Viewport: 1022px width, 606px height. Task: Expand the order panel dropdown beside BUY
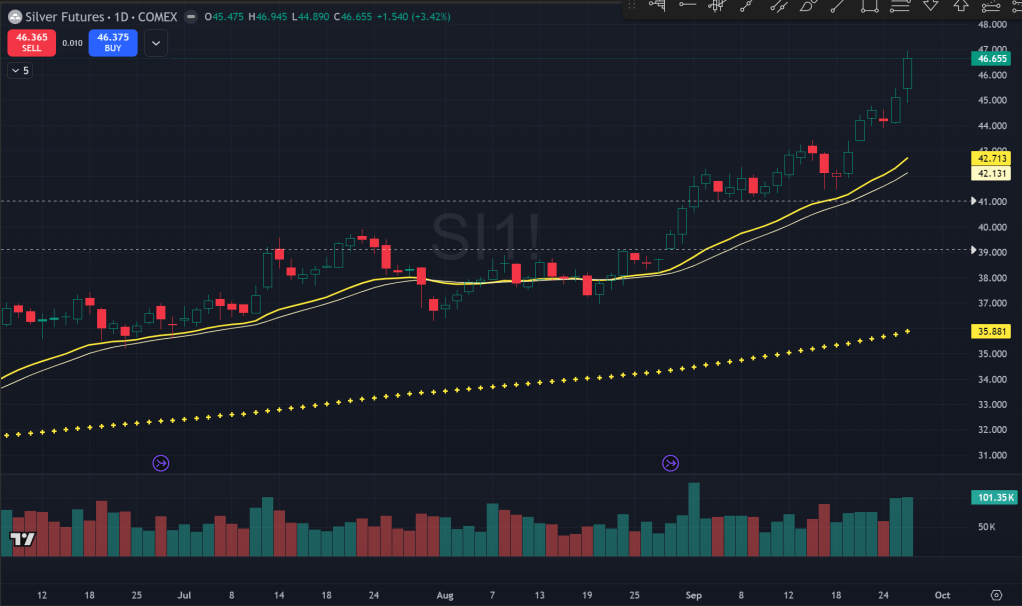155,42
